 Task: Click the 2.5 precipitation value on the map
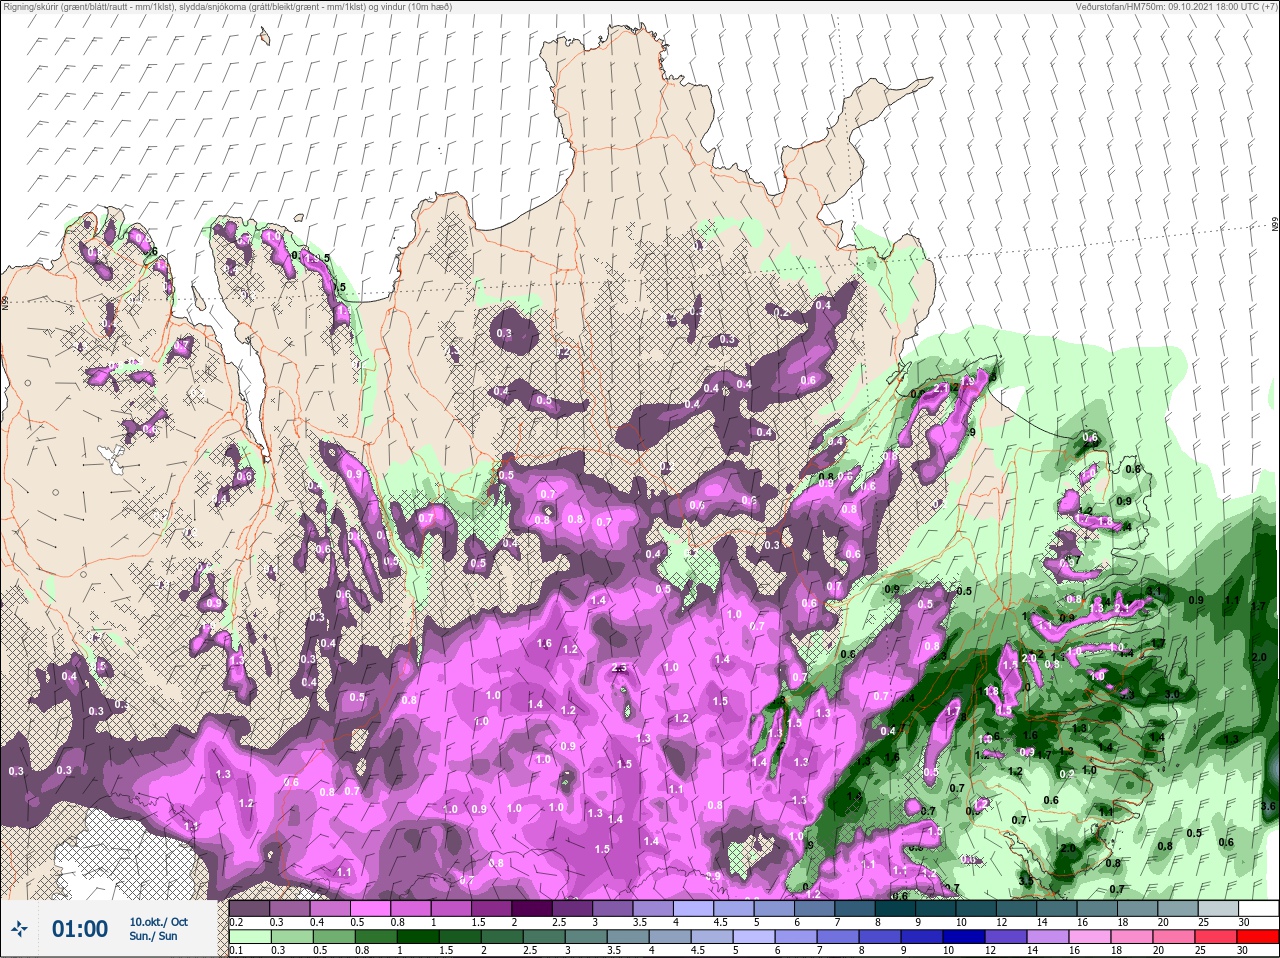[618, 667]
